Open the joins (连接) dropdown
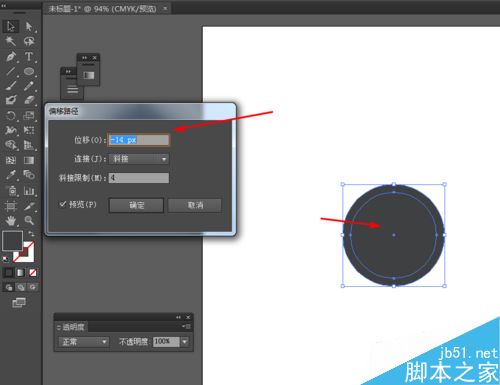 (x=139, y=159)
